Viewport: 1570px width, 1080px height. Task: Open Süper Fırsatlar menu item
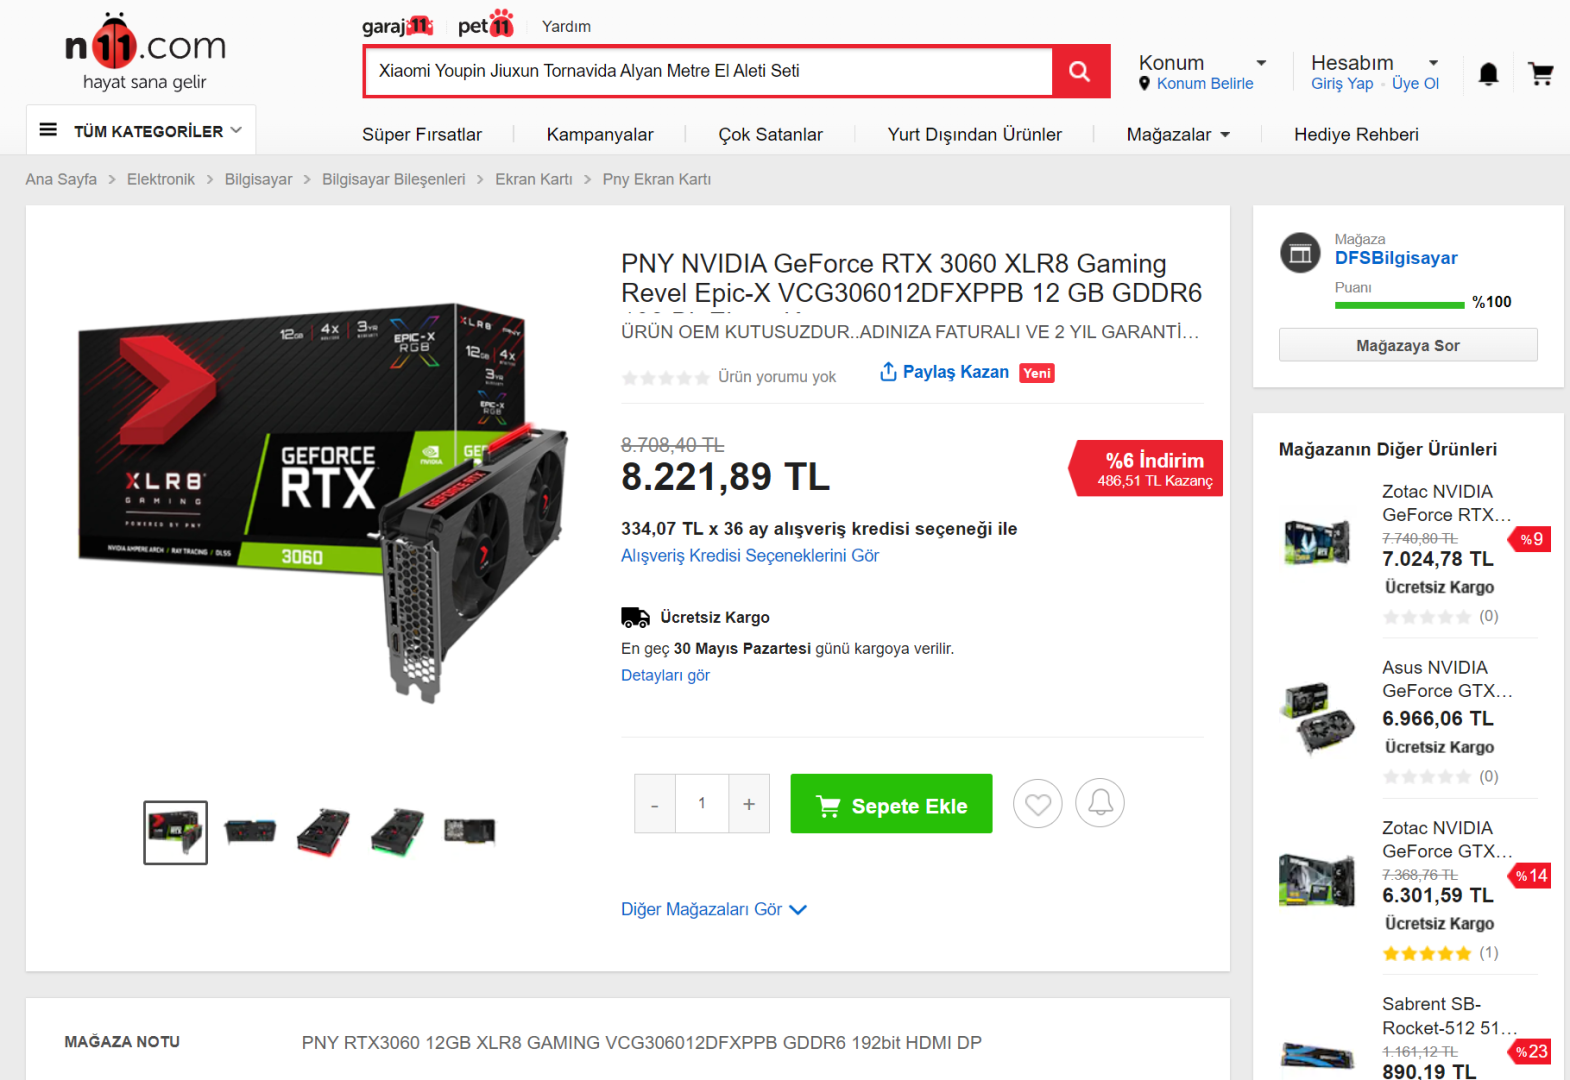tap(422, 134)
